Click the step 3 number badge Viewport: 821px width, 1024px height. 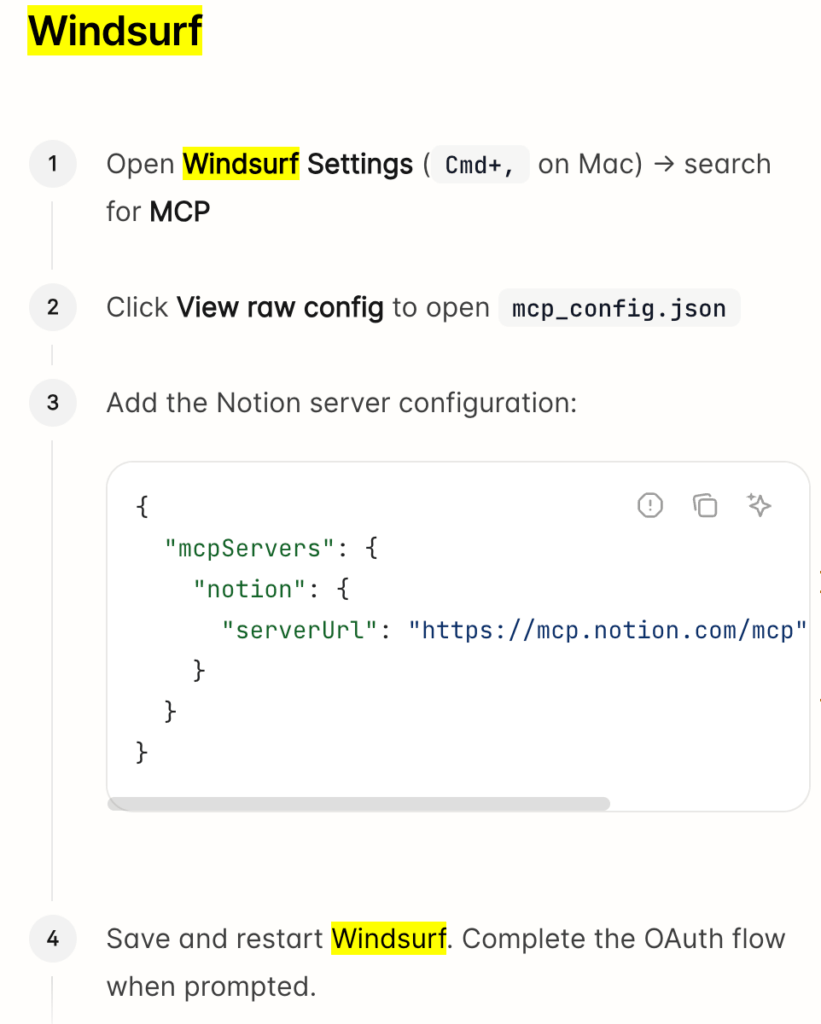click(52, 403)
